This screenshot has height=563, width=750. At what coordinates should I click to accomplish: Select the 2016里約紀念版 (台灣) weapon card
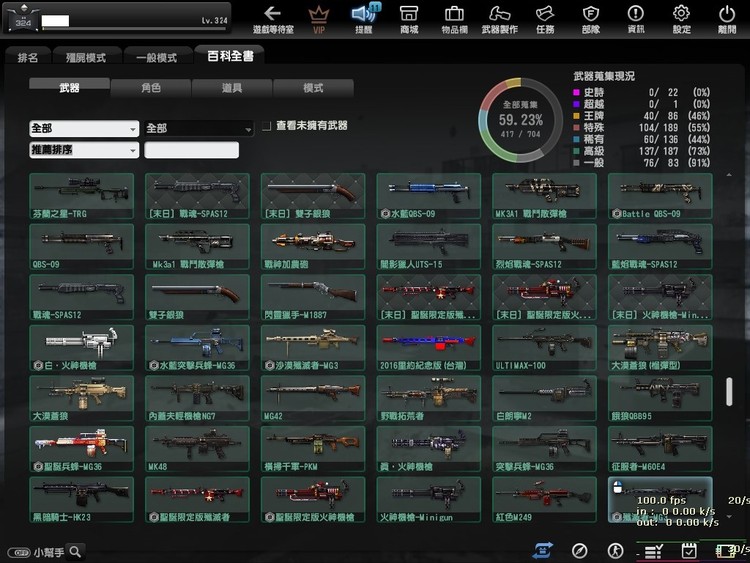(x=429, y=348)
